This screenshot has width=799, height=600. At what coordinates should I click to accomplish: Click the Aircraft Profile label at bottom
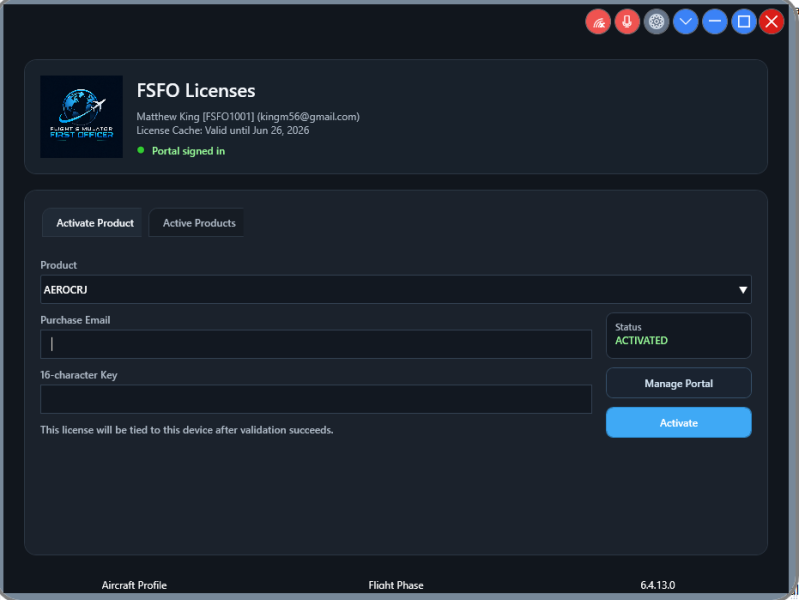(134, 585)
